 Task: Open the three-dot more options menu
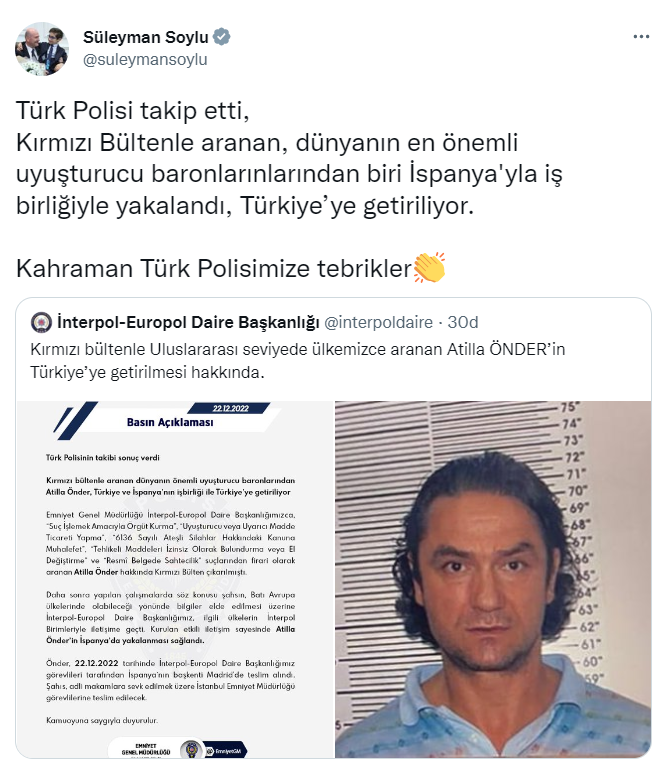[641, 37]
